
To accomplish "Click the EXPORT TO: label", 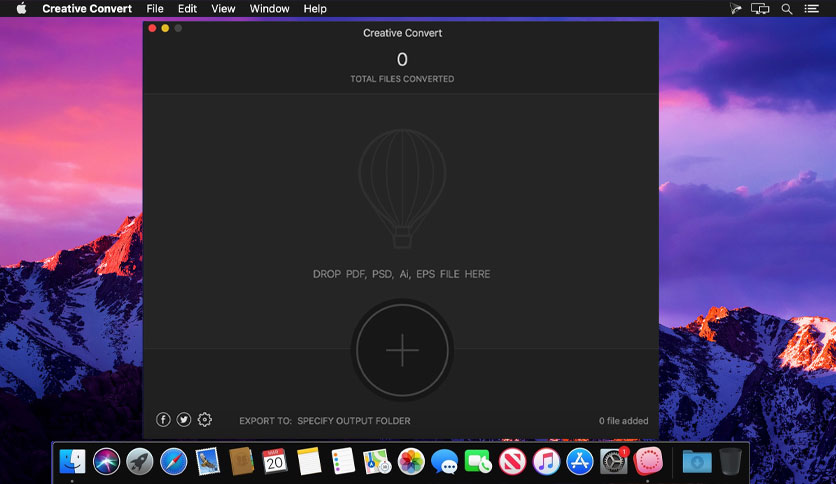I will click(266, 421).
